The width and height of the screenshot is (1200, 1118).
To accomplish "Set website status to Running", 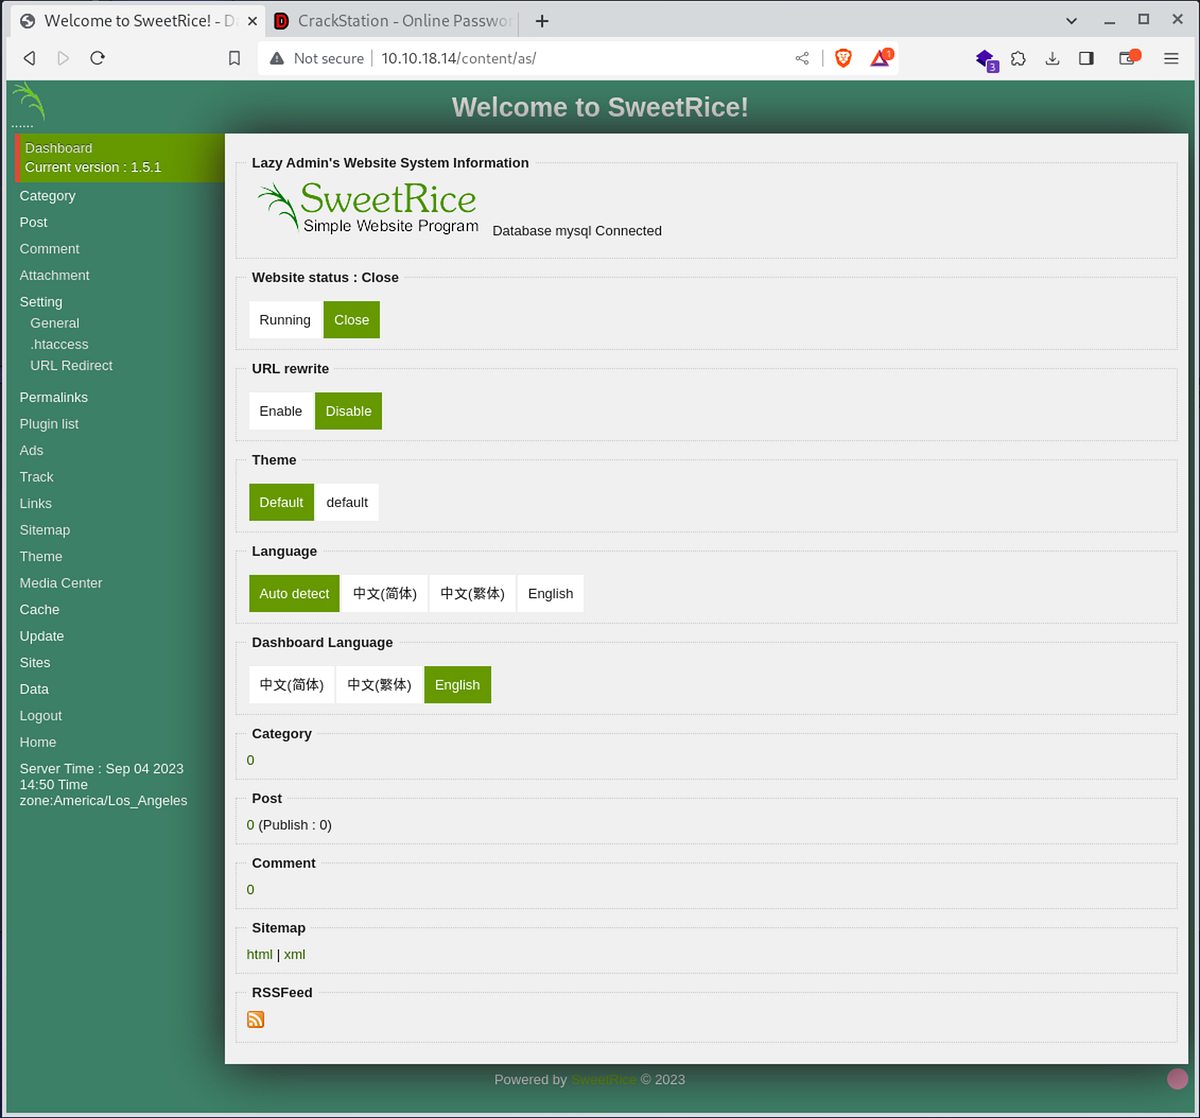I will point(285,320).
